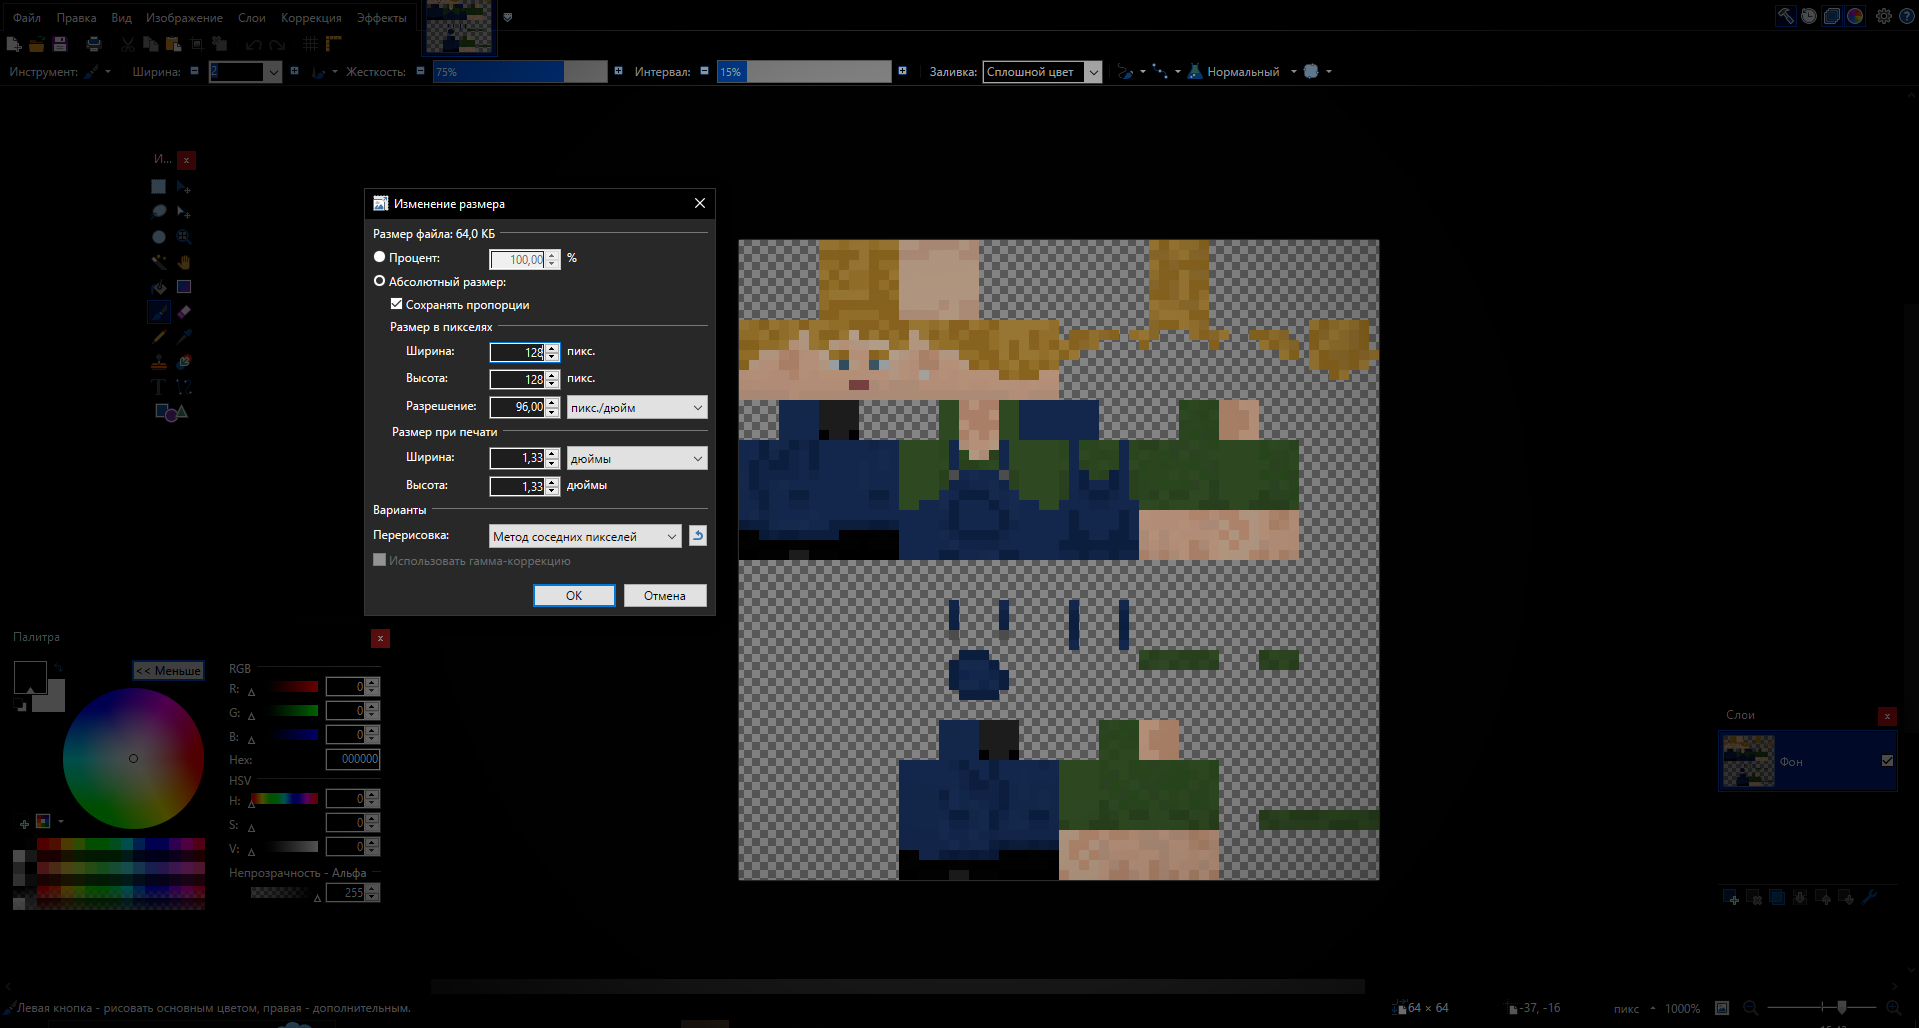Image resolution: width=1919 pixels, height=1028 pixels.
Task: Open the Перерисовка resampling method dropdown
Action: click(585, 536)
